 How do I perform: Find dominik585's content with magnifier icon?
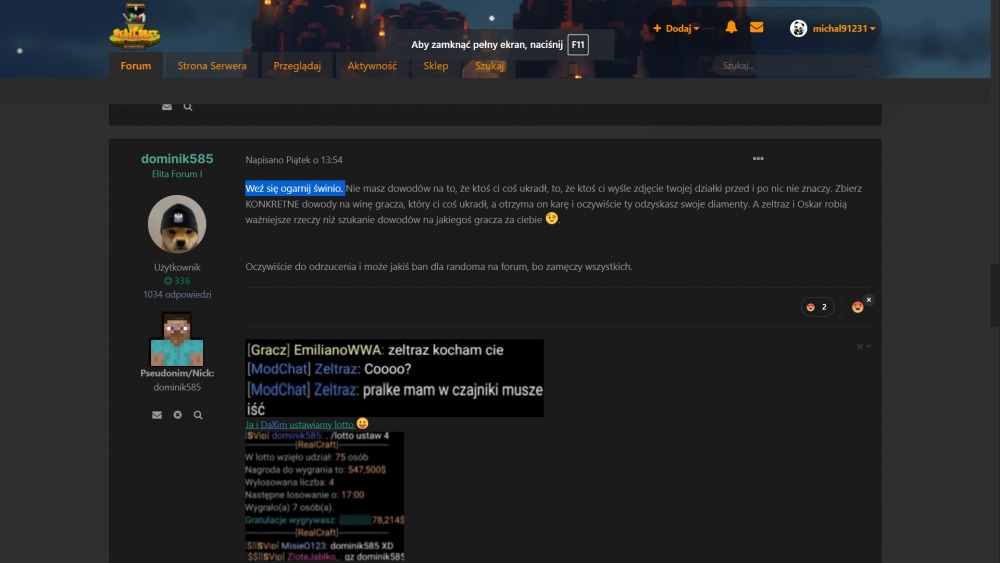pyautogui.click(x=198, y=415)
